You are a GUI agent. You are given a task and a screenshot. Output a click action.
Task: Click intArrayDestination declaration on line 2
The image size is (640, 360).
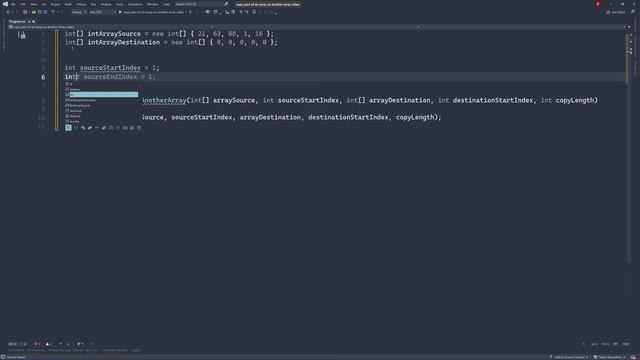(x=124, y=42)
